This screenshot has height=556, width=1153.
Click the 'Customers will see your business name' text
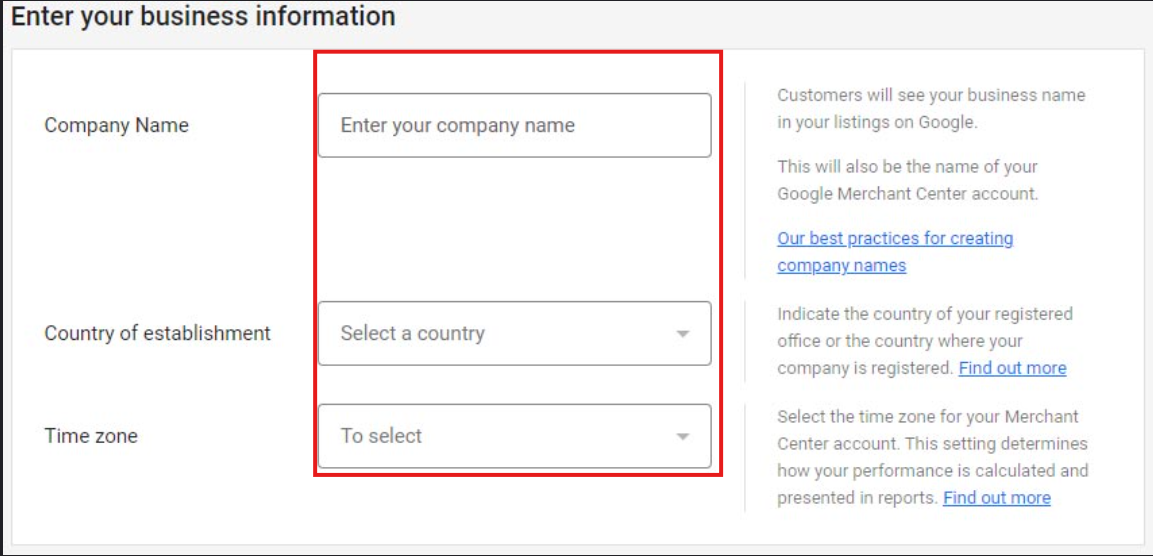(930, 96)
